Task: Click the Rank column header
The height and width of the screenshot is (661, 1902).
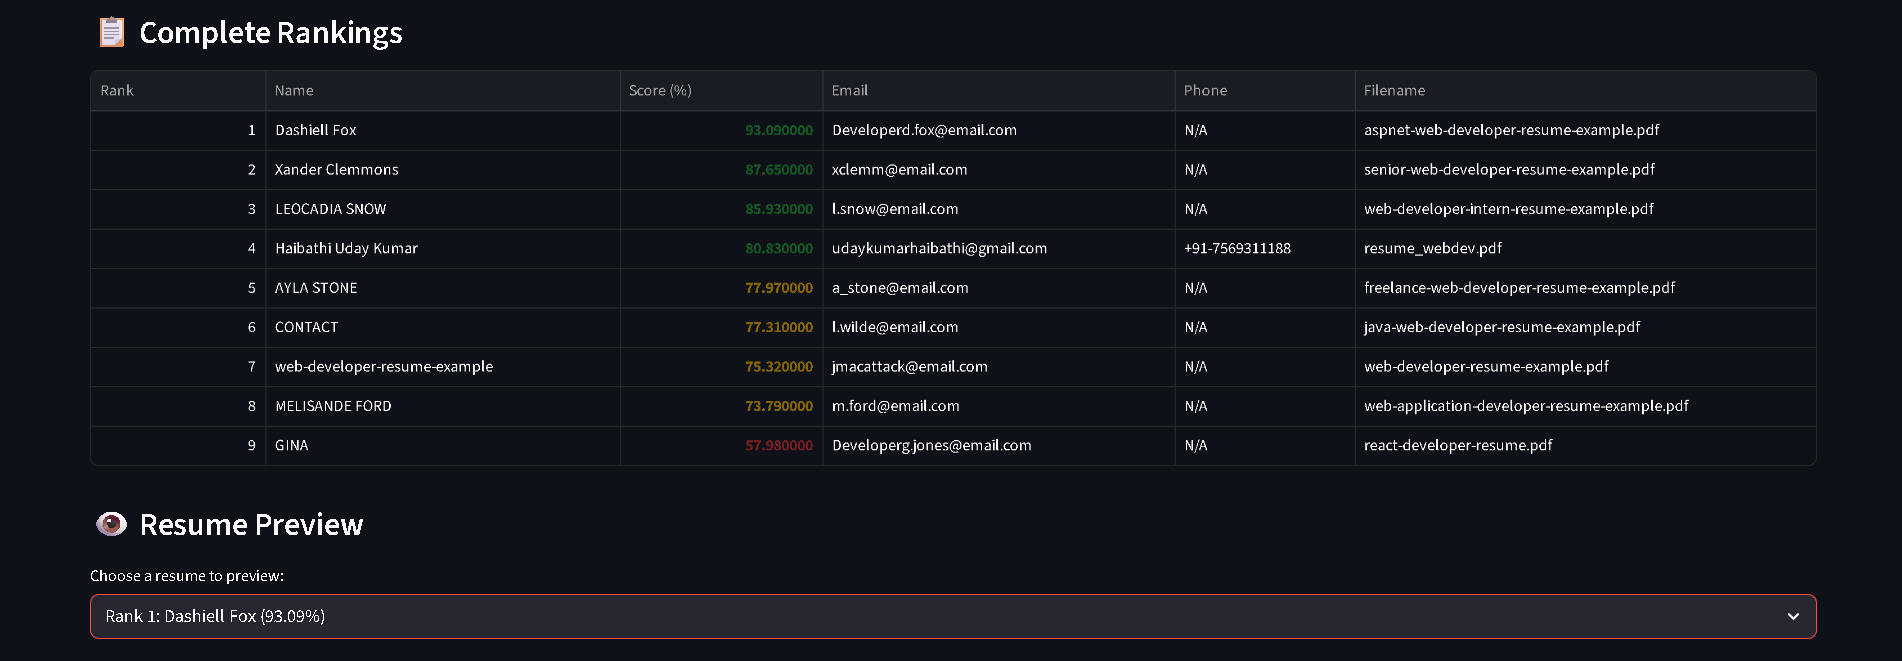Action: [x=178, y=91]
